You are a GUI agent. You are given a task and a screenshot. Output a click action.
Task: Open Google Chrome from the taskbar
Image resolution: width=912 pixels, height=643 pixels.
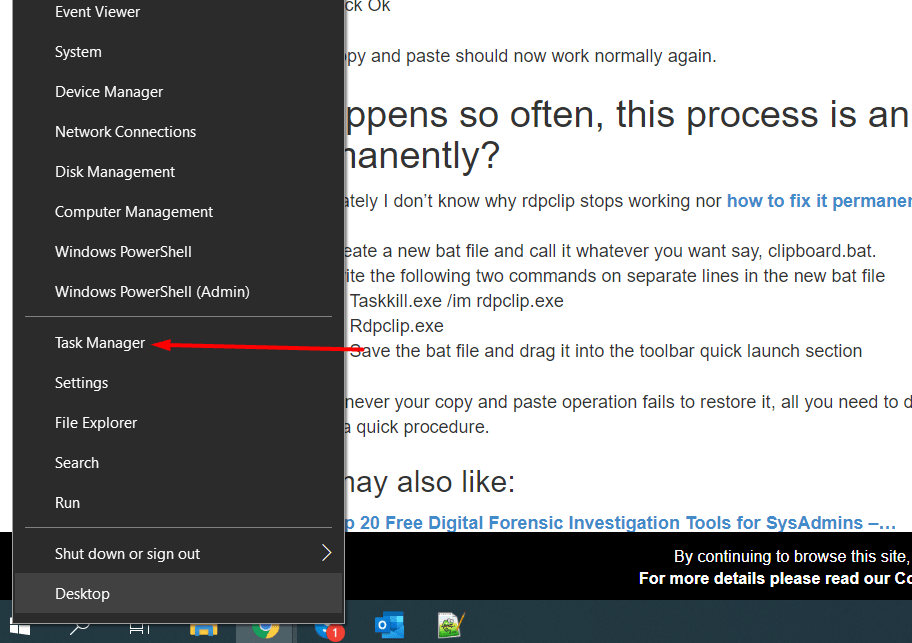(265, 630)
